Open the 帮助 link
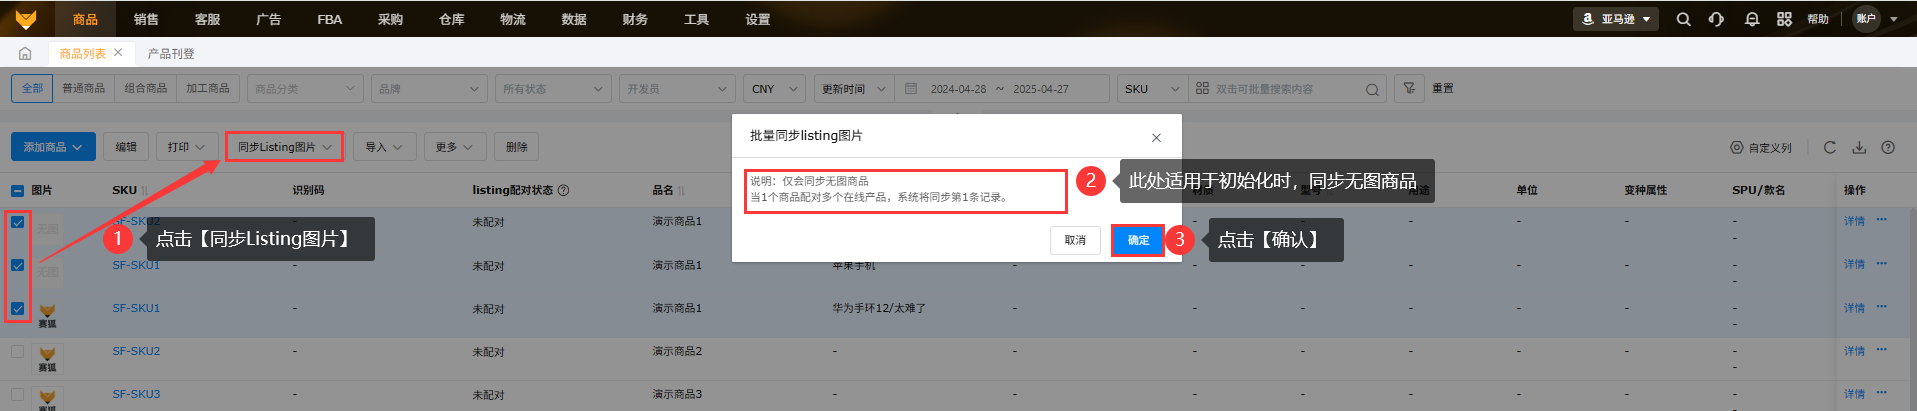Viewport: 1917px width, 411px height. point(1818,19)
